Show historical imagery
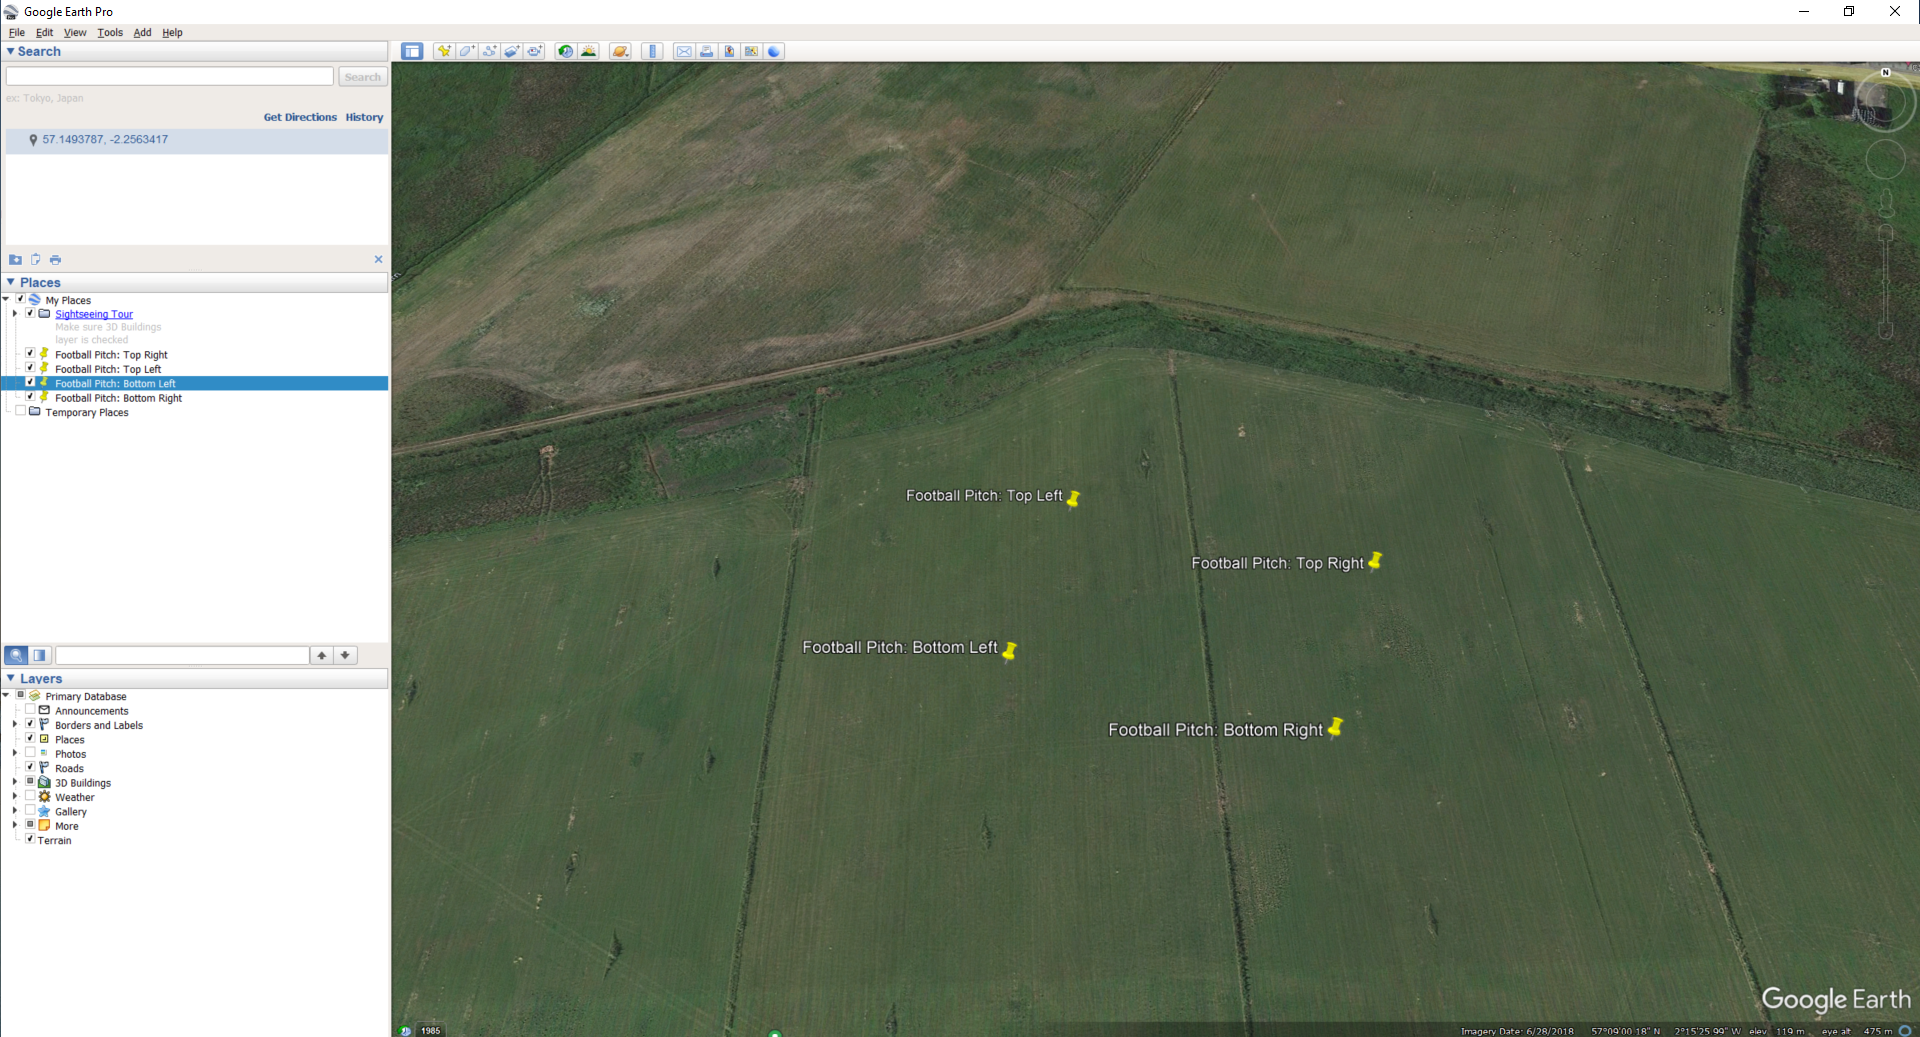 coord(564,51)
